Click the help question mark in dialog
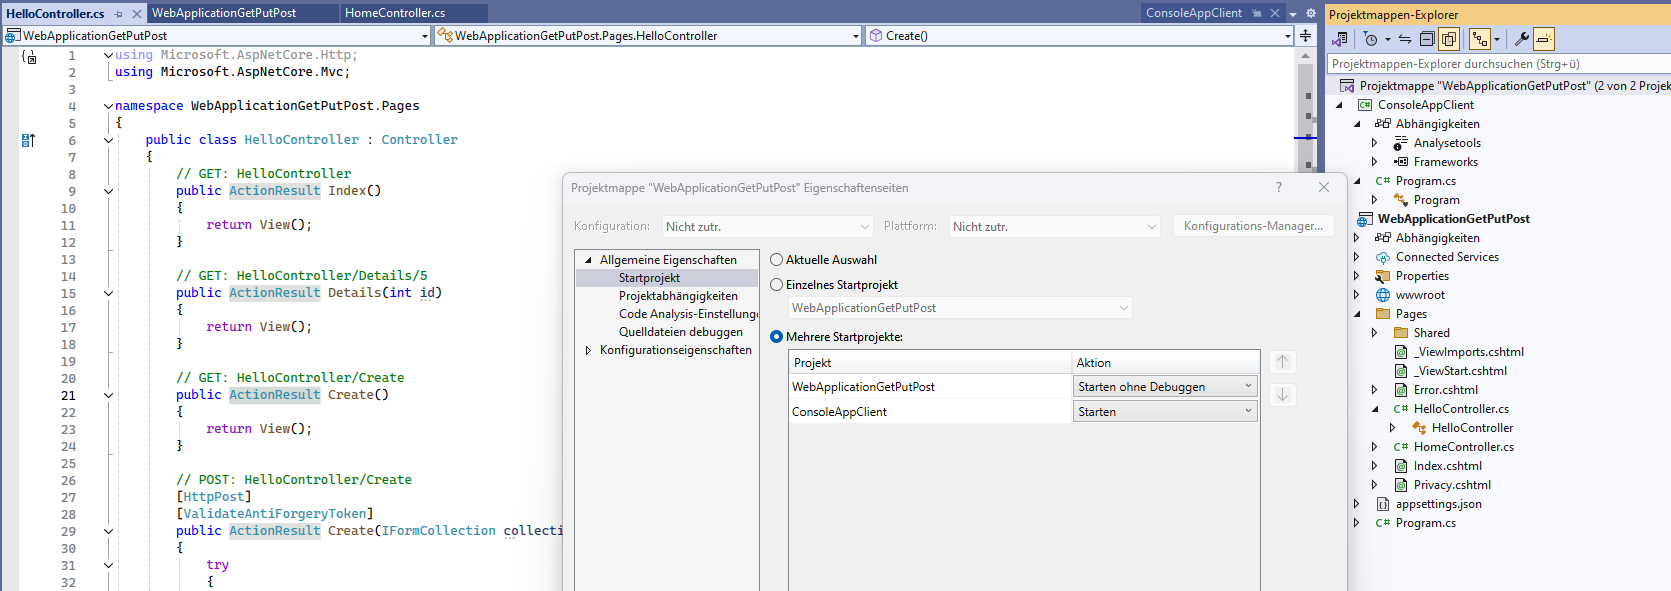Screen dimensions: 1671x591 pos(1278,187)
